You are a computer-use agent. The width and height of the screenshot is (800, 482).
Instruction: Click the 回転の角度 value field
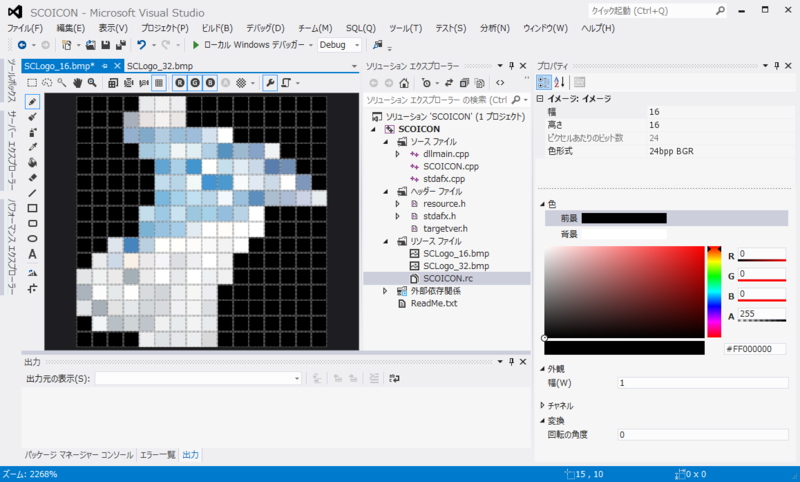(x=703, y=435)
